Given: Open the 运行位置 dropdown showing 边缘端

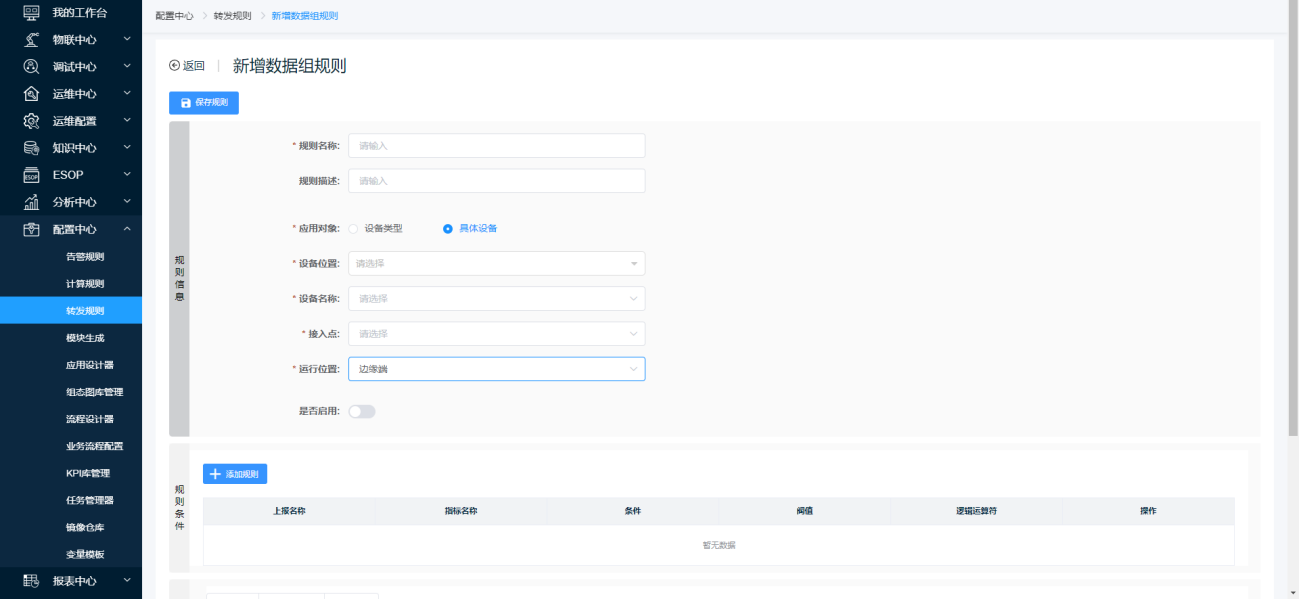Looking at the screenshot, I should [496, 369].
